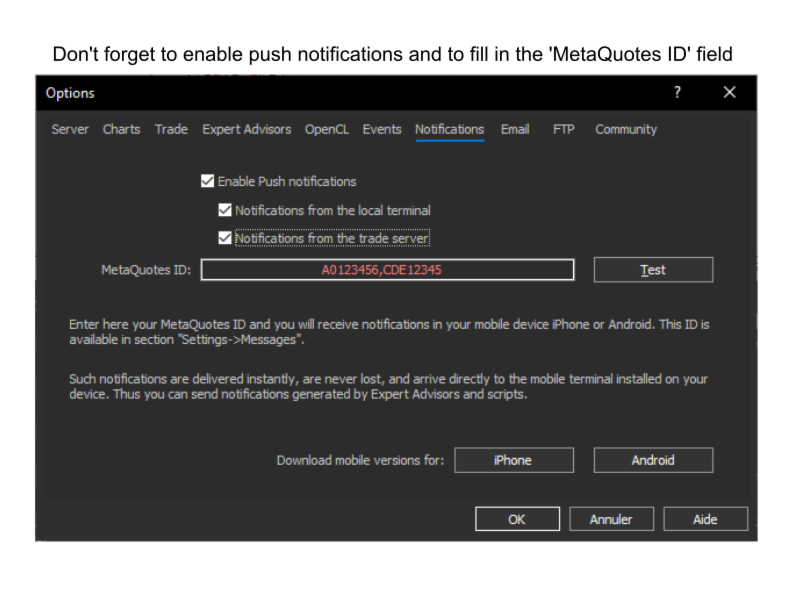Open the Server tab
The width and height of the screenshot is (800, 600).
click(70, 130)
